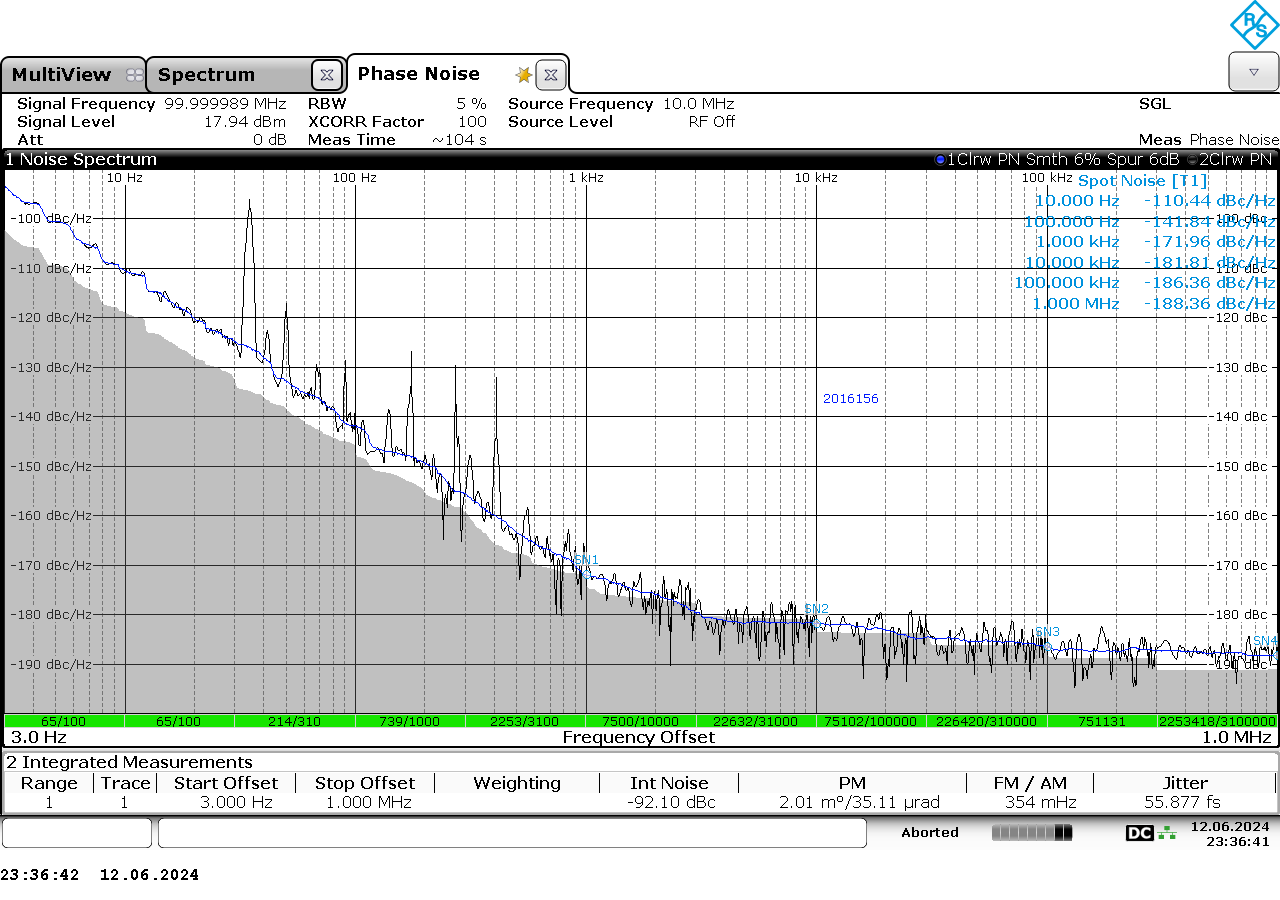Toggle the SGL single sweep indicator

[x=1154, y=104]
